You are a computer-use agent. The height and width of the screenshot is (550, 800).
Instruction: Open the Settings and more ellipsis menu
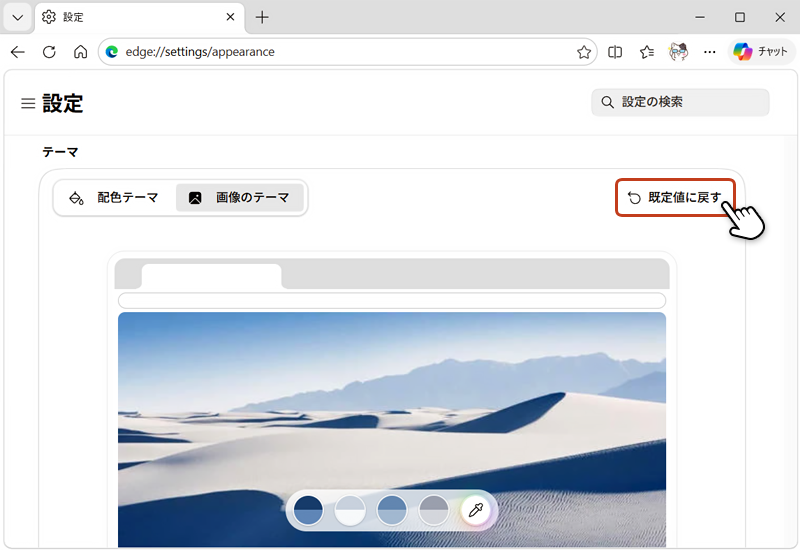tap(710, 52)
